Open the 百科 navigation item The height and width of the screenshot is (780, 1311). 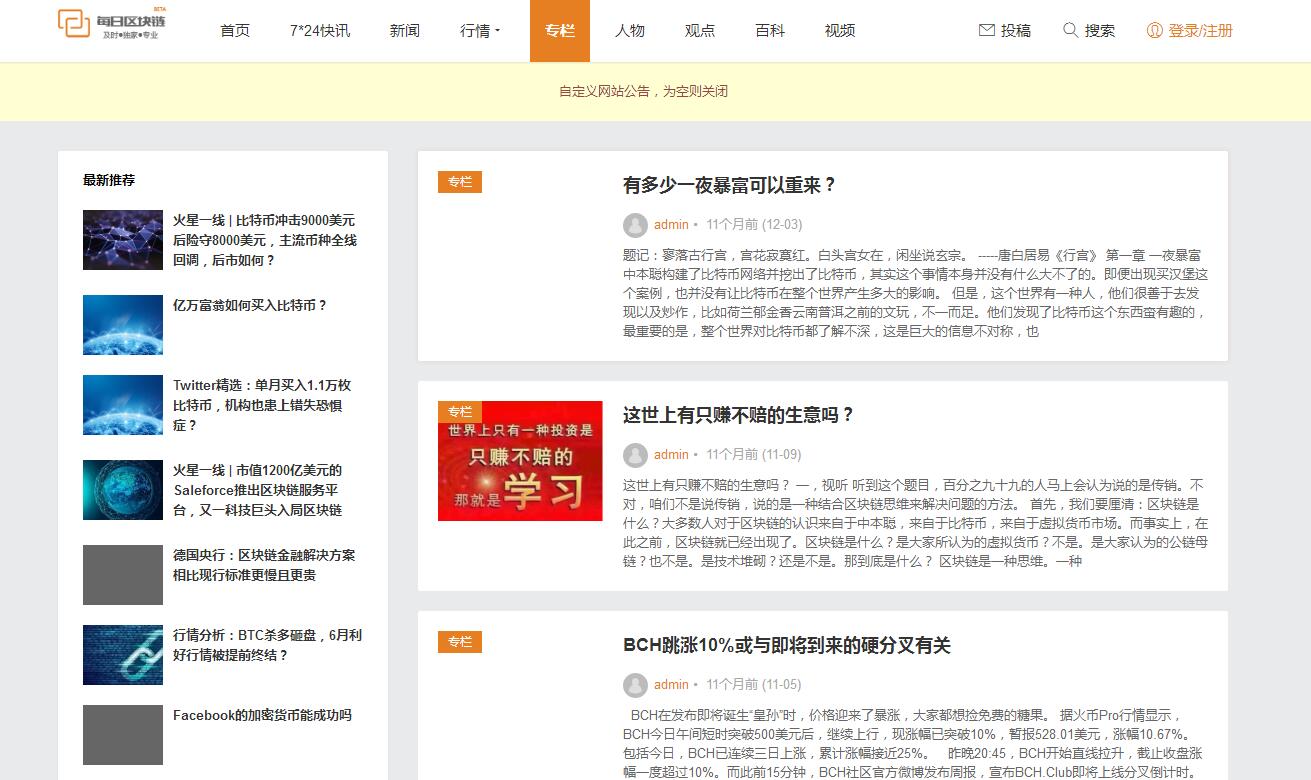770,31
